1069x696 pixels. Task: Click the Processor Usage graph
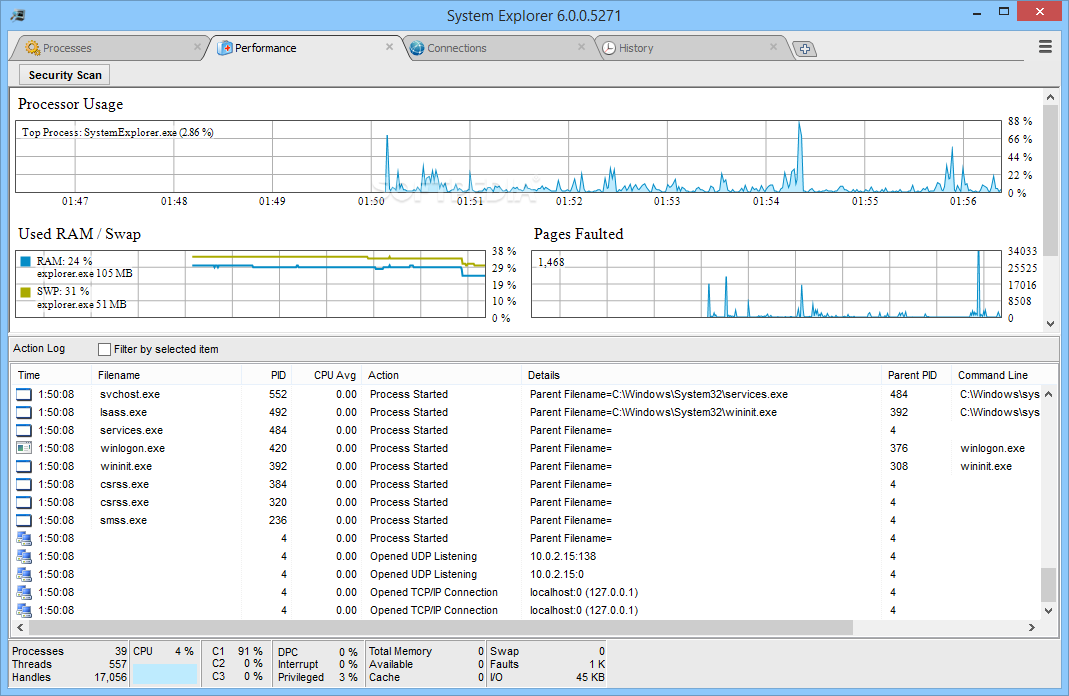click(x=508, y=157)
